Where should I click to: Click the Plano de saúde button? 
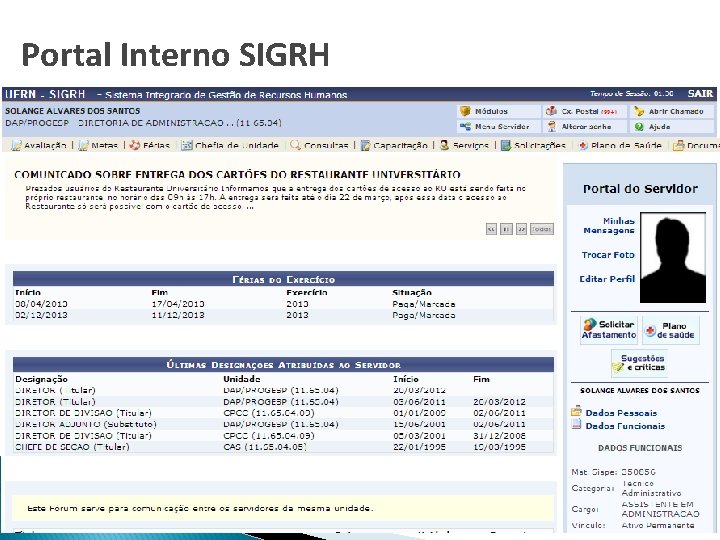pos(671,330)
